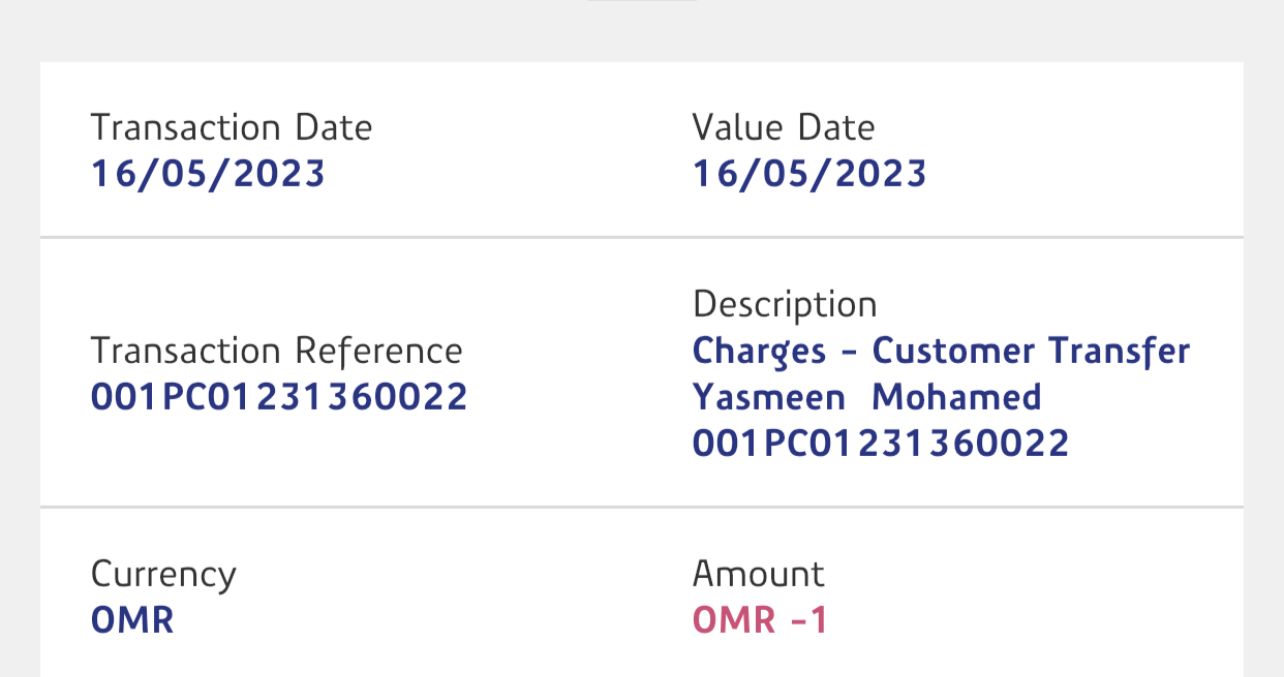Click Customer Transfer text in description
Screen dimensions: 1284x677
coord(1031,351)
